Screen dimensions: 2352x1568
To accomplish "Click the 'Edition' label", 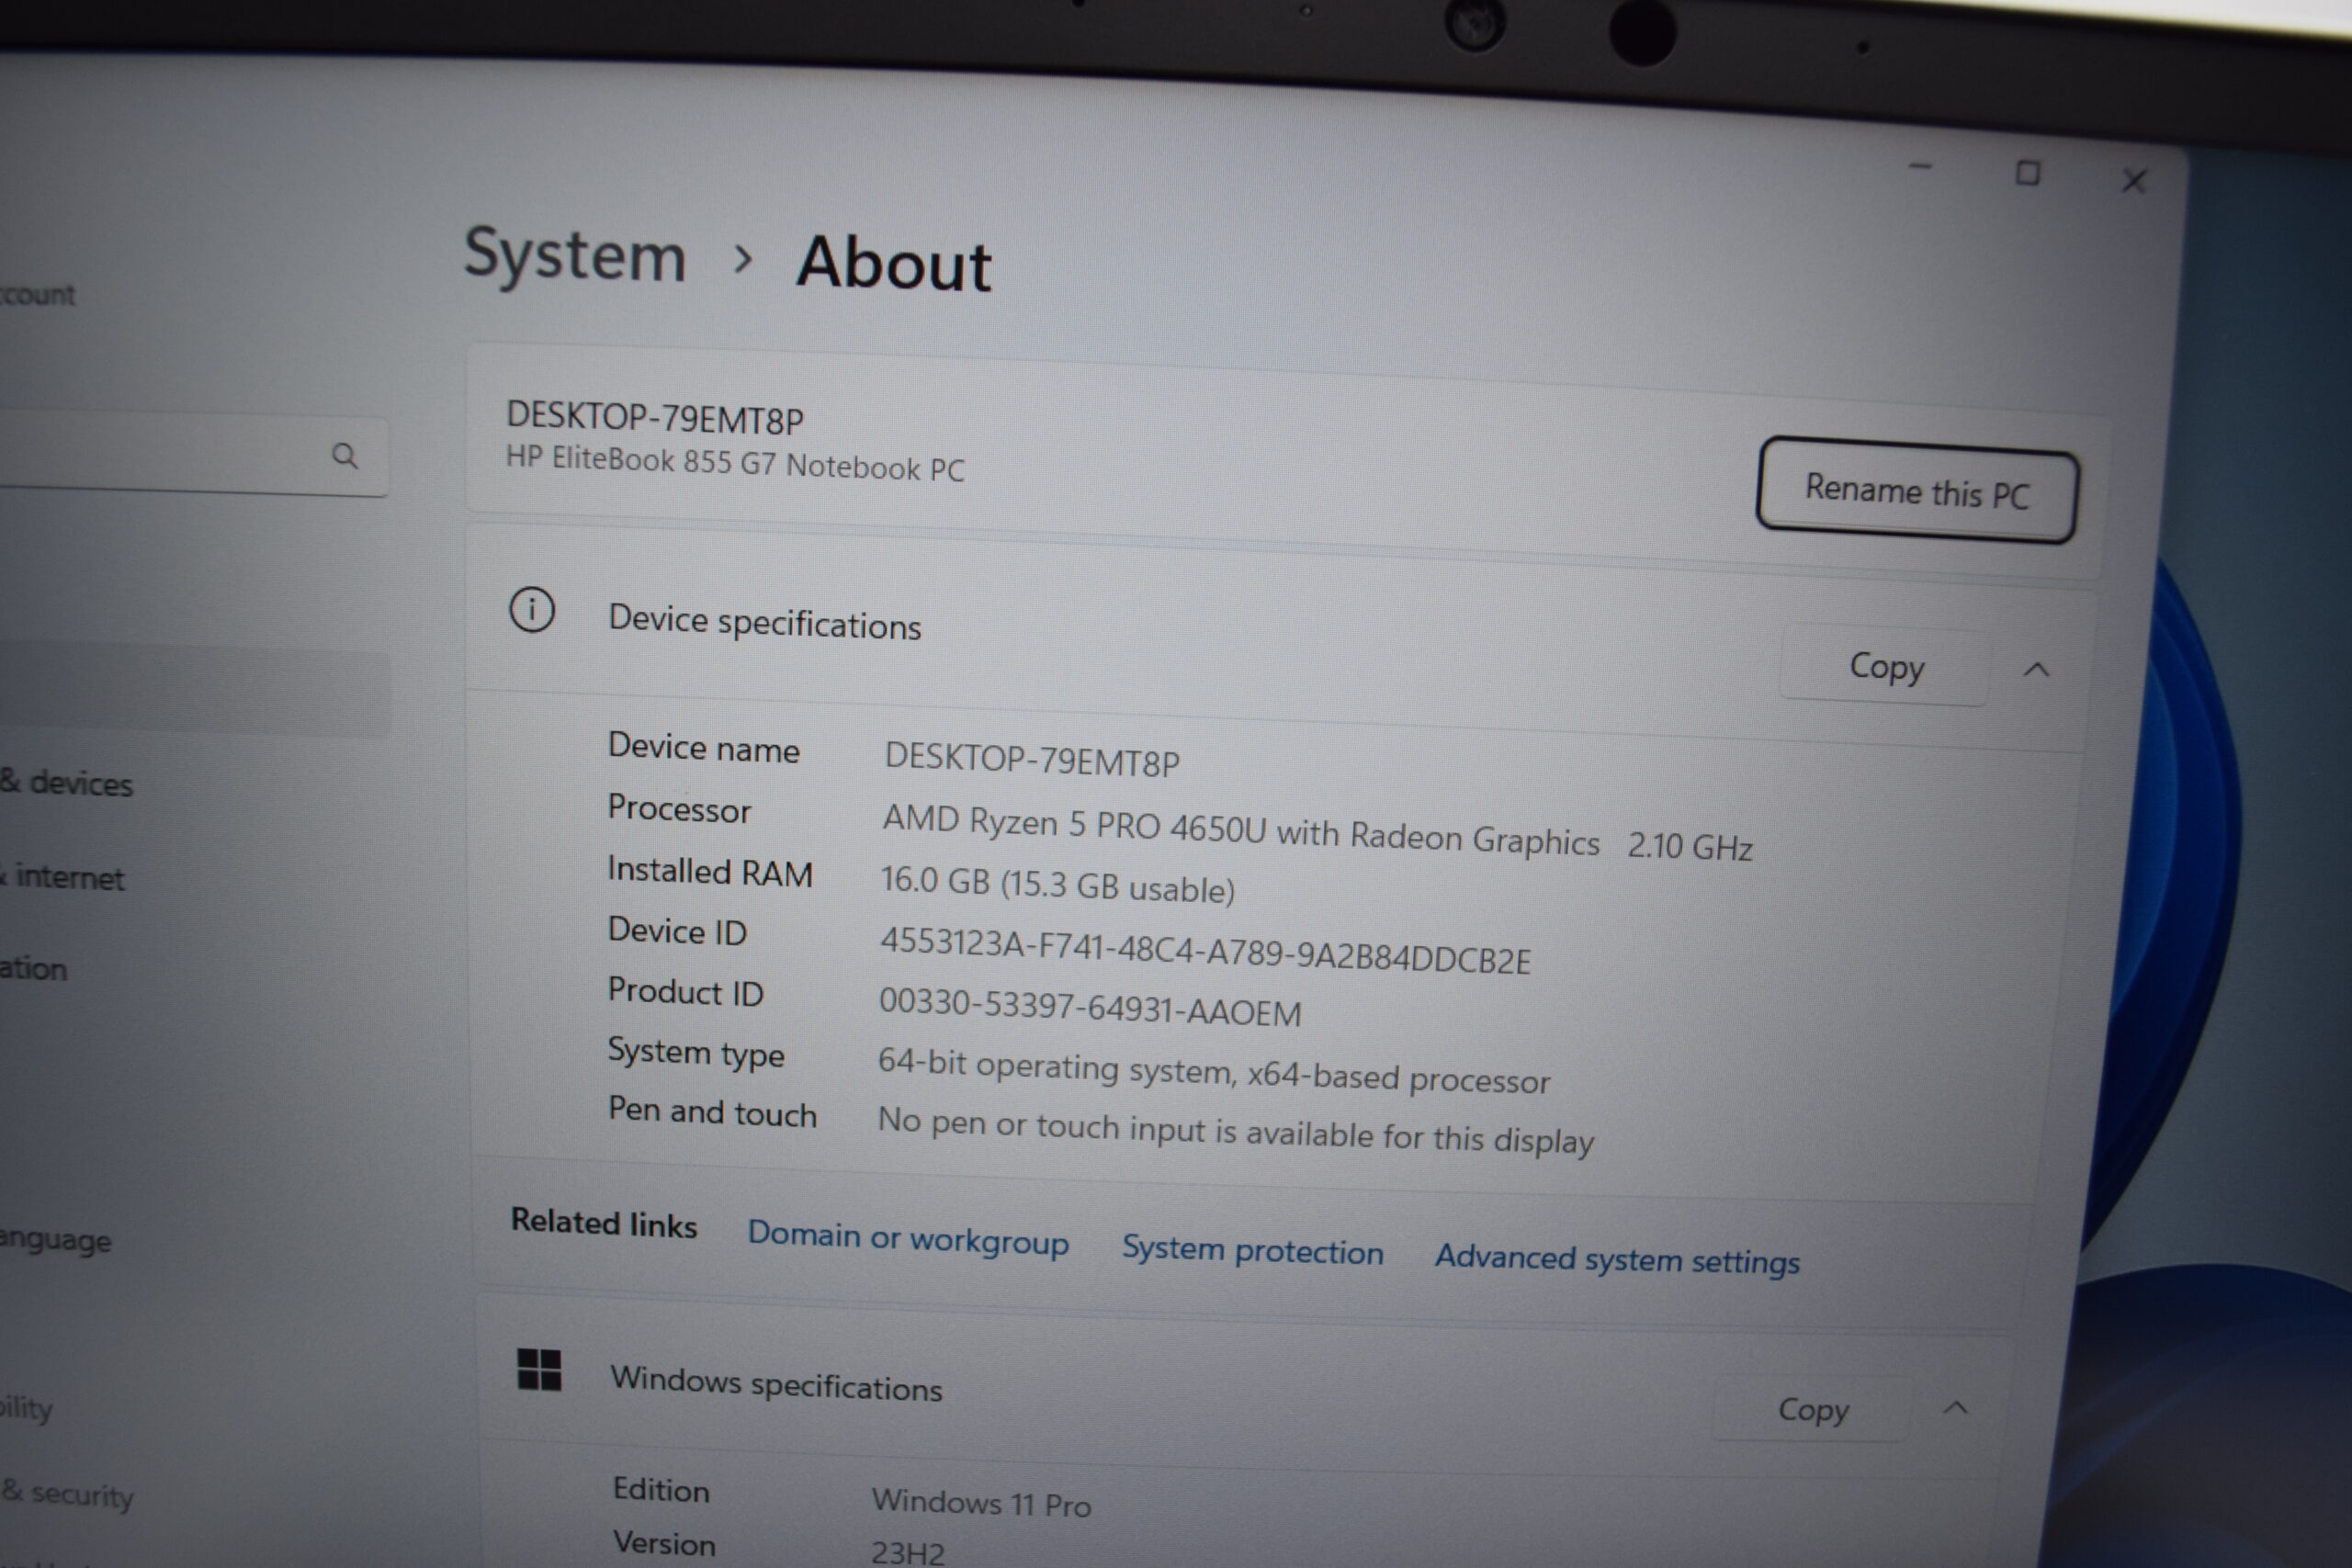I will click(661, 1490).
